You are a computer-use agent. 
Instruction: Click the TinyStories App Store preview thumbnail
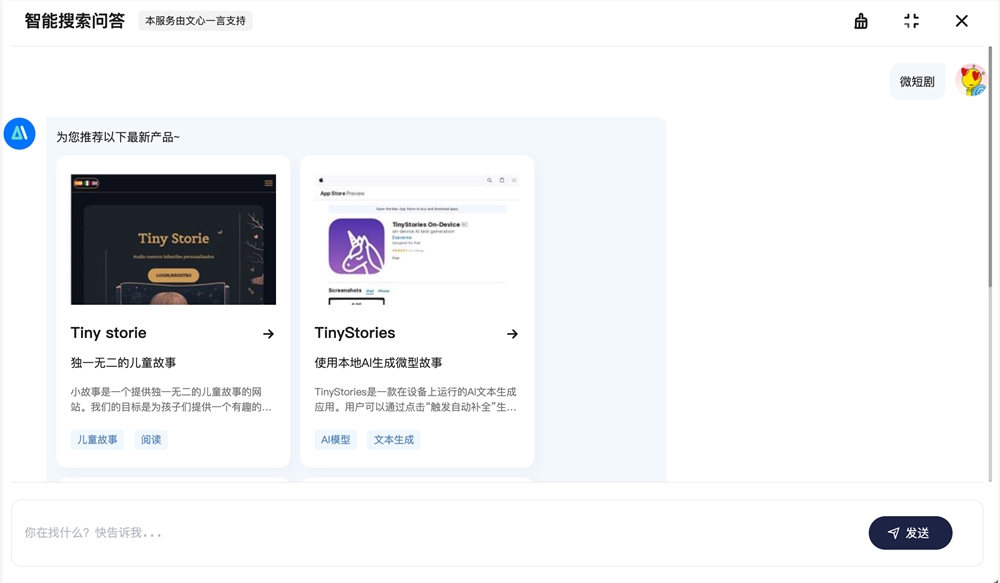(416, 240)
